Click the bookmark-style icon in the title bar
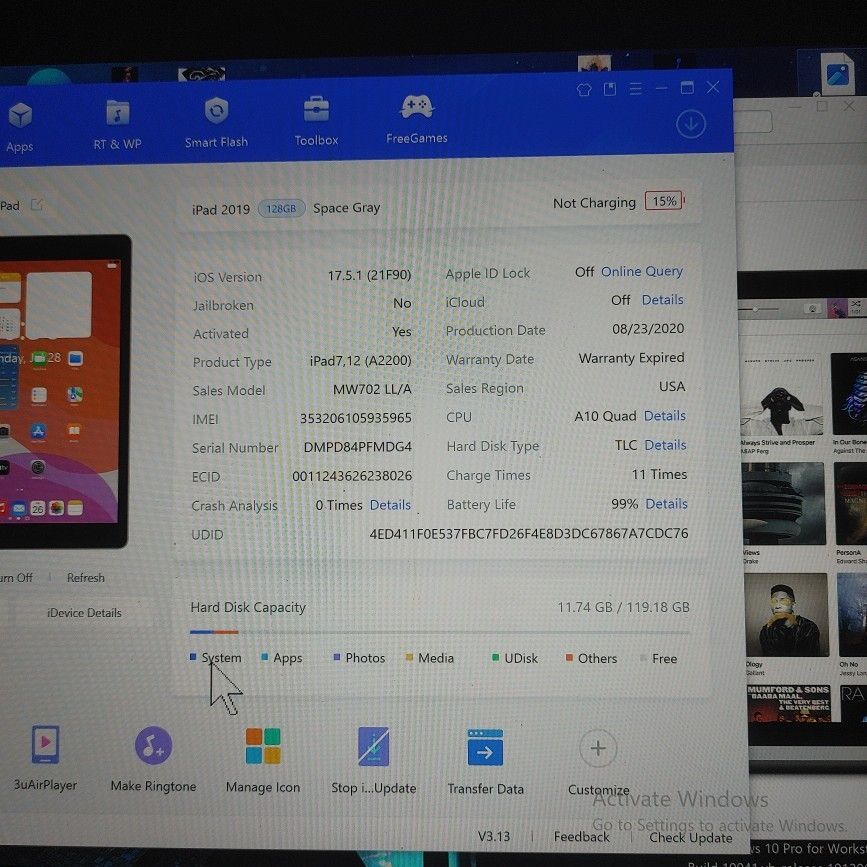Viewport: 867px width, 867px height. coord(610,89)
